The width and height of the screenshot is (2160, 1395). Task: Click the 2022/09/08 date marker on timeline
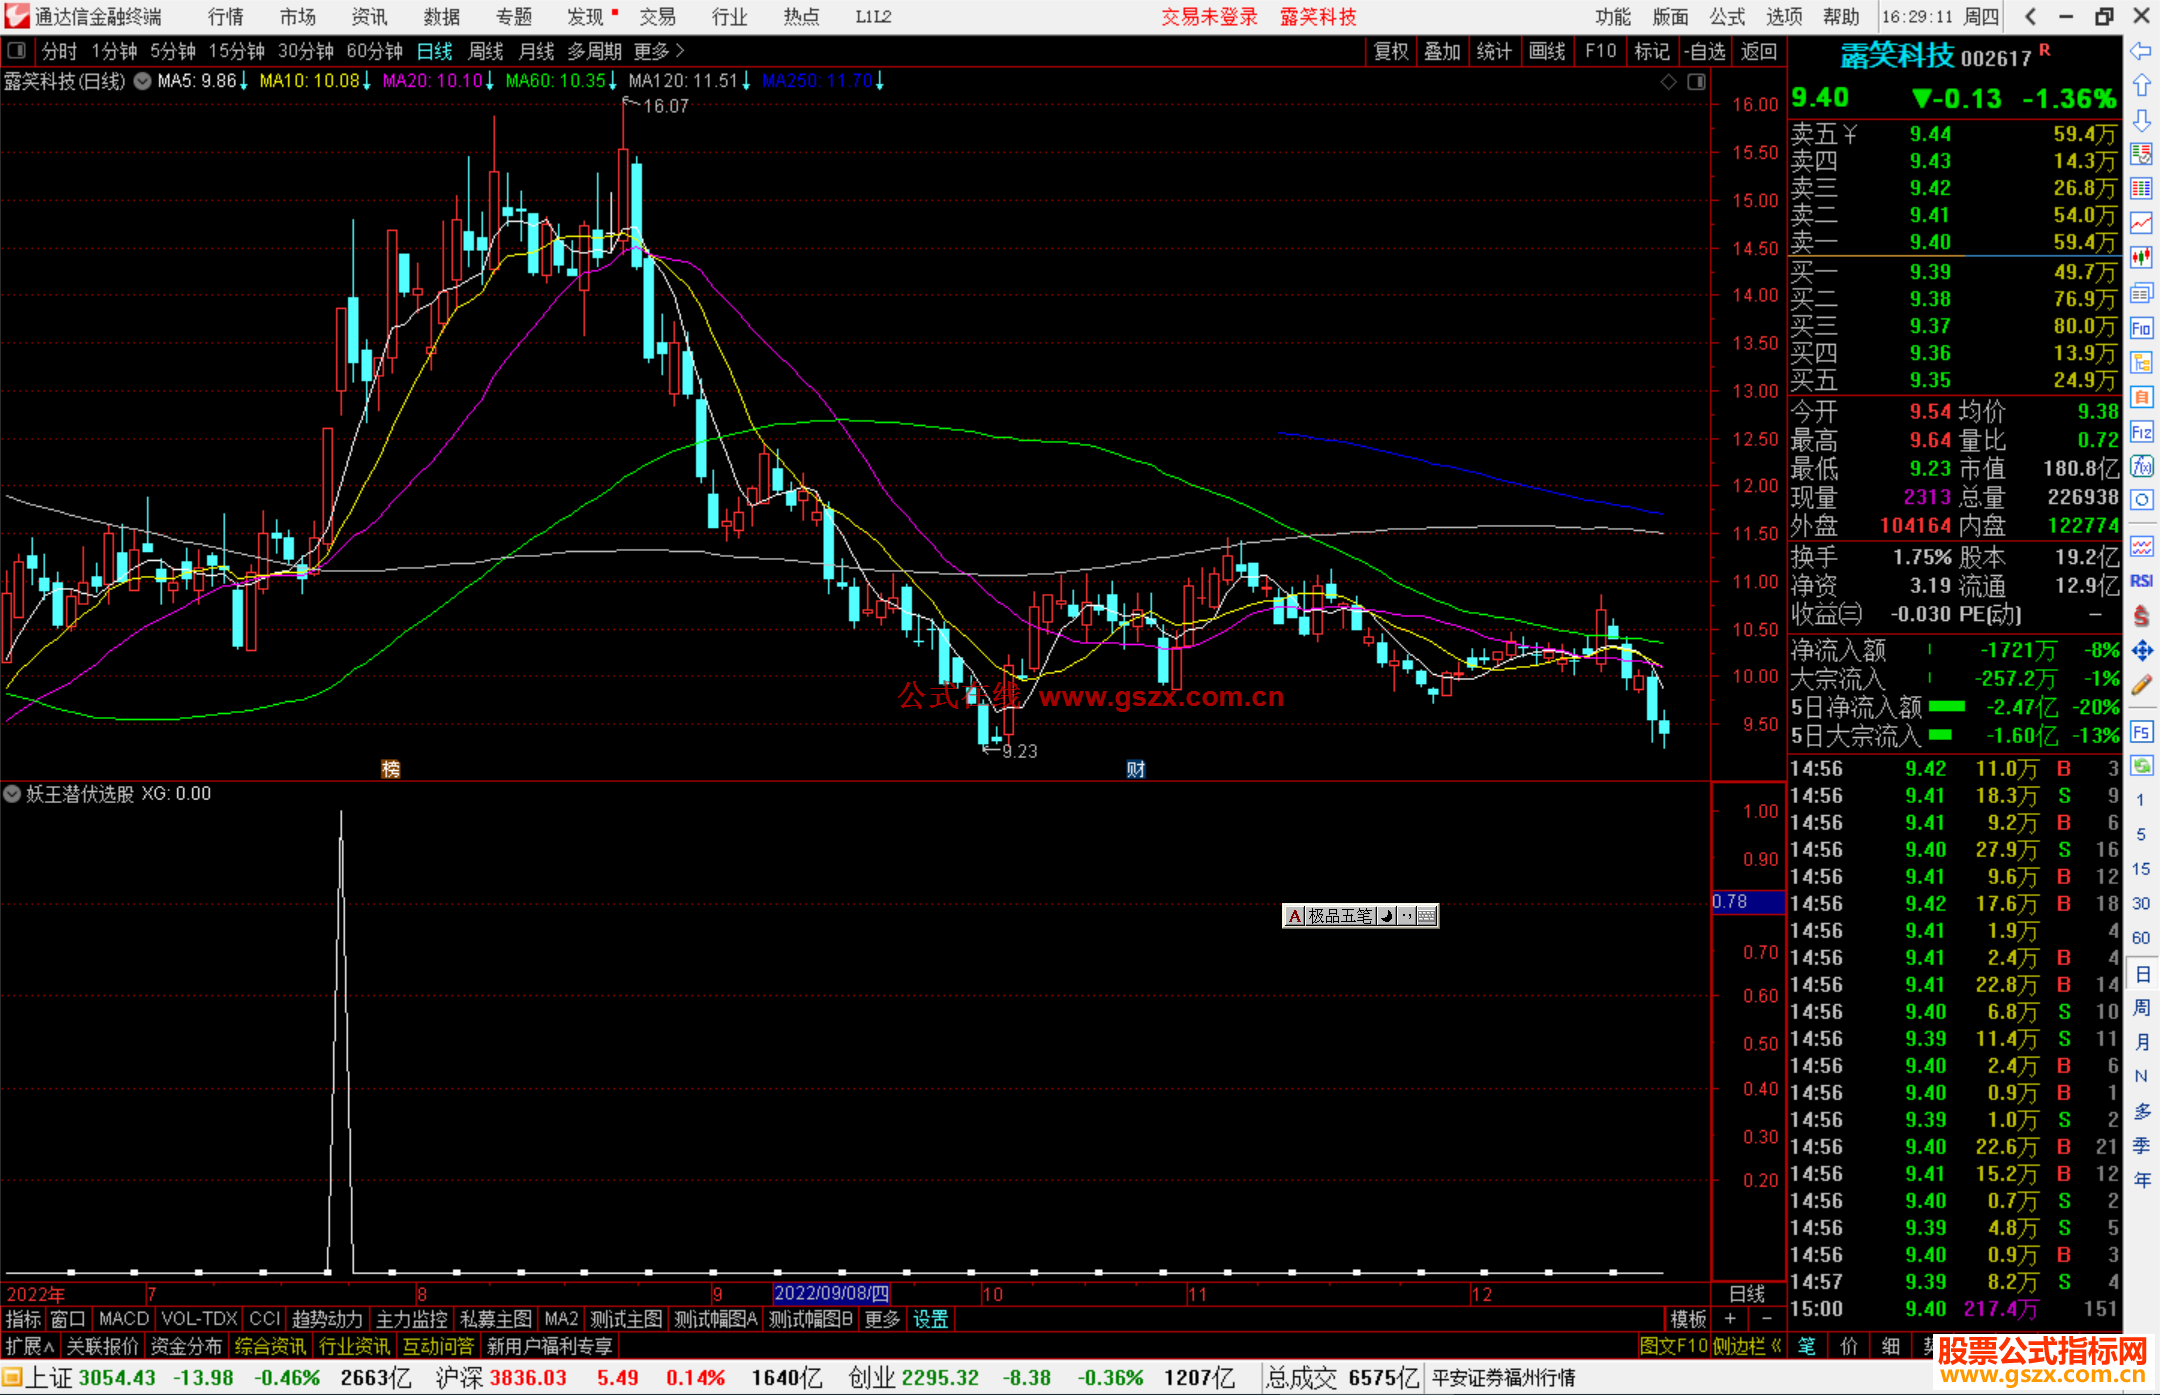831,1293
